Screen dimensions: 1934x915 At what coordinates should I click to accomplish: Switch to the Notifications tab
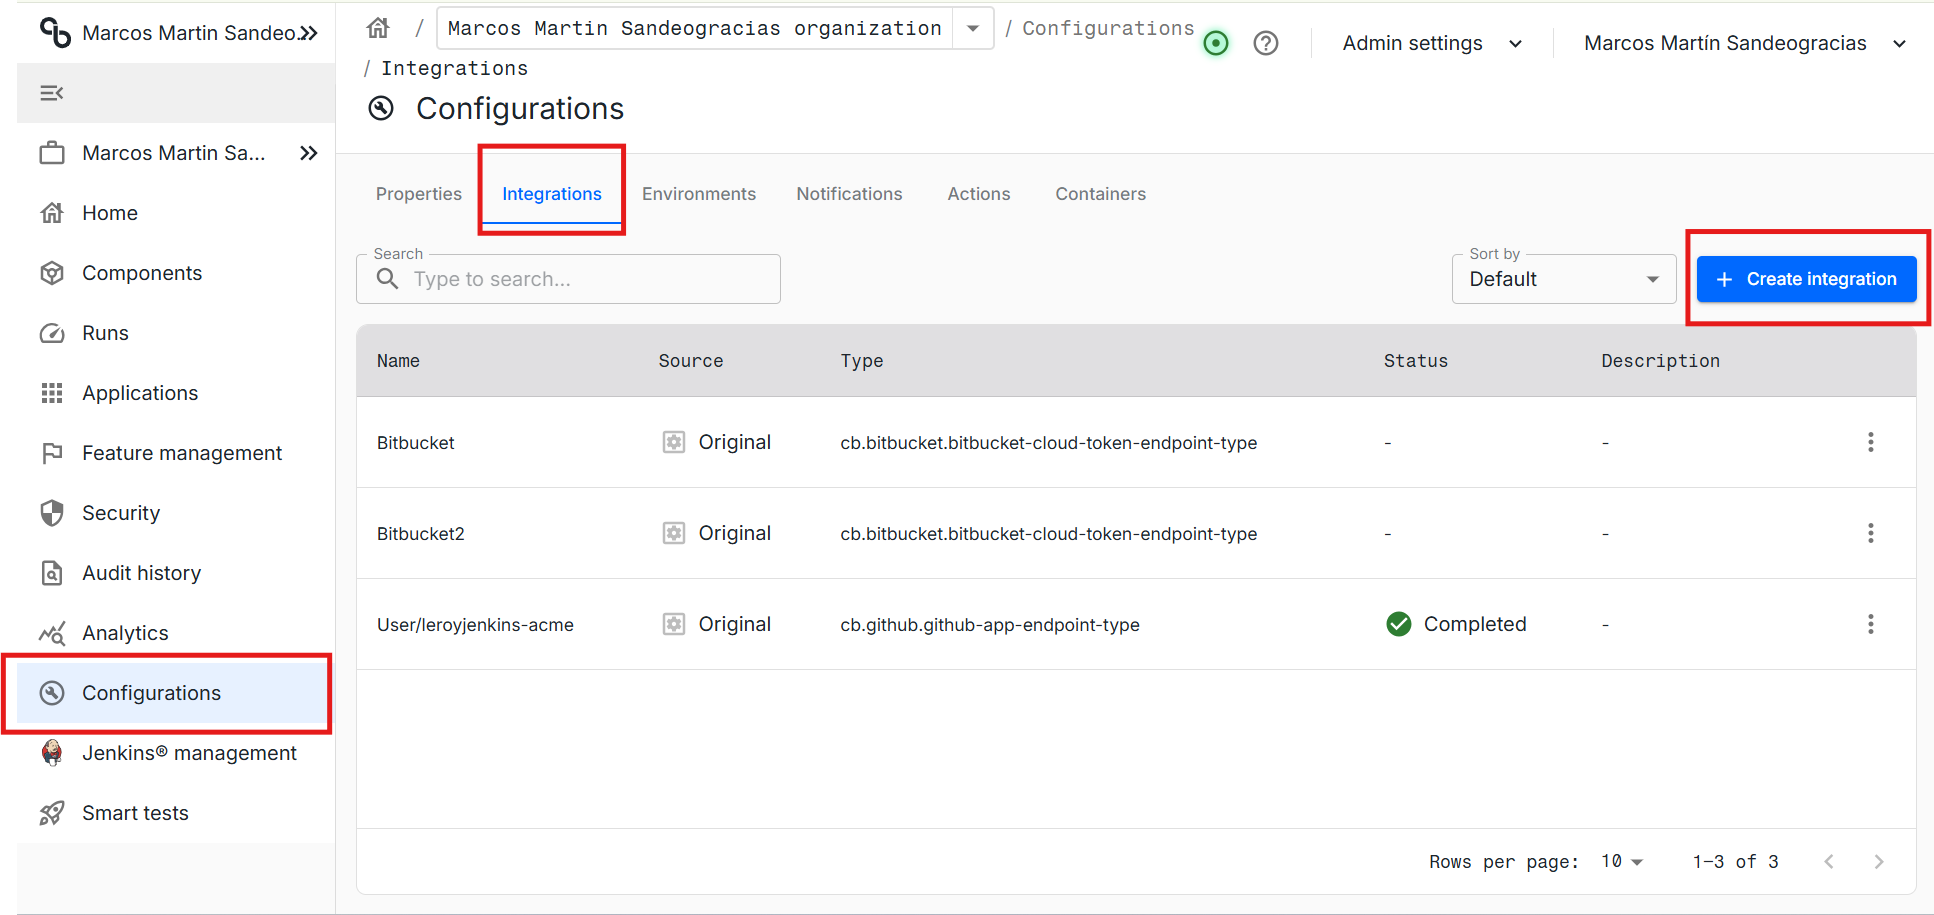[x=849, y=194]
